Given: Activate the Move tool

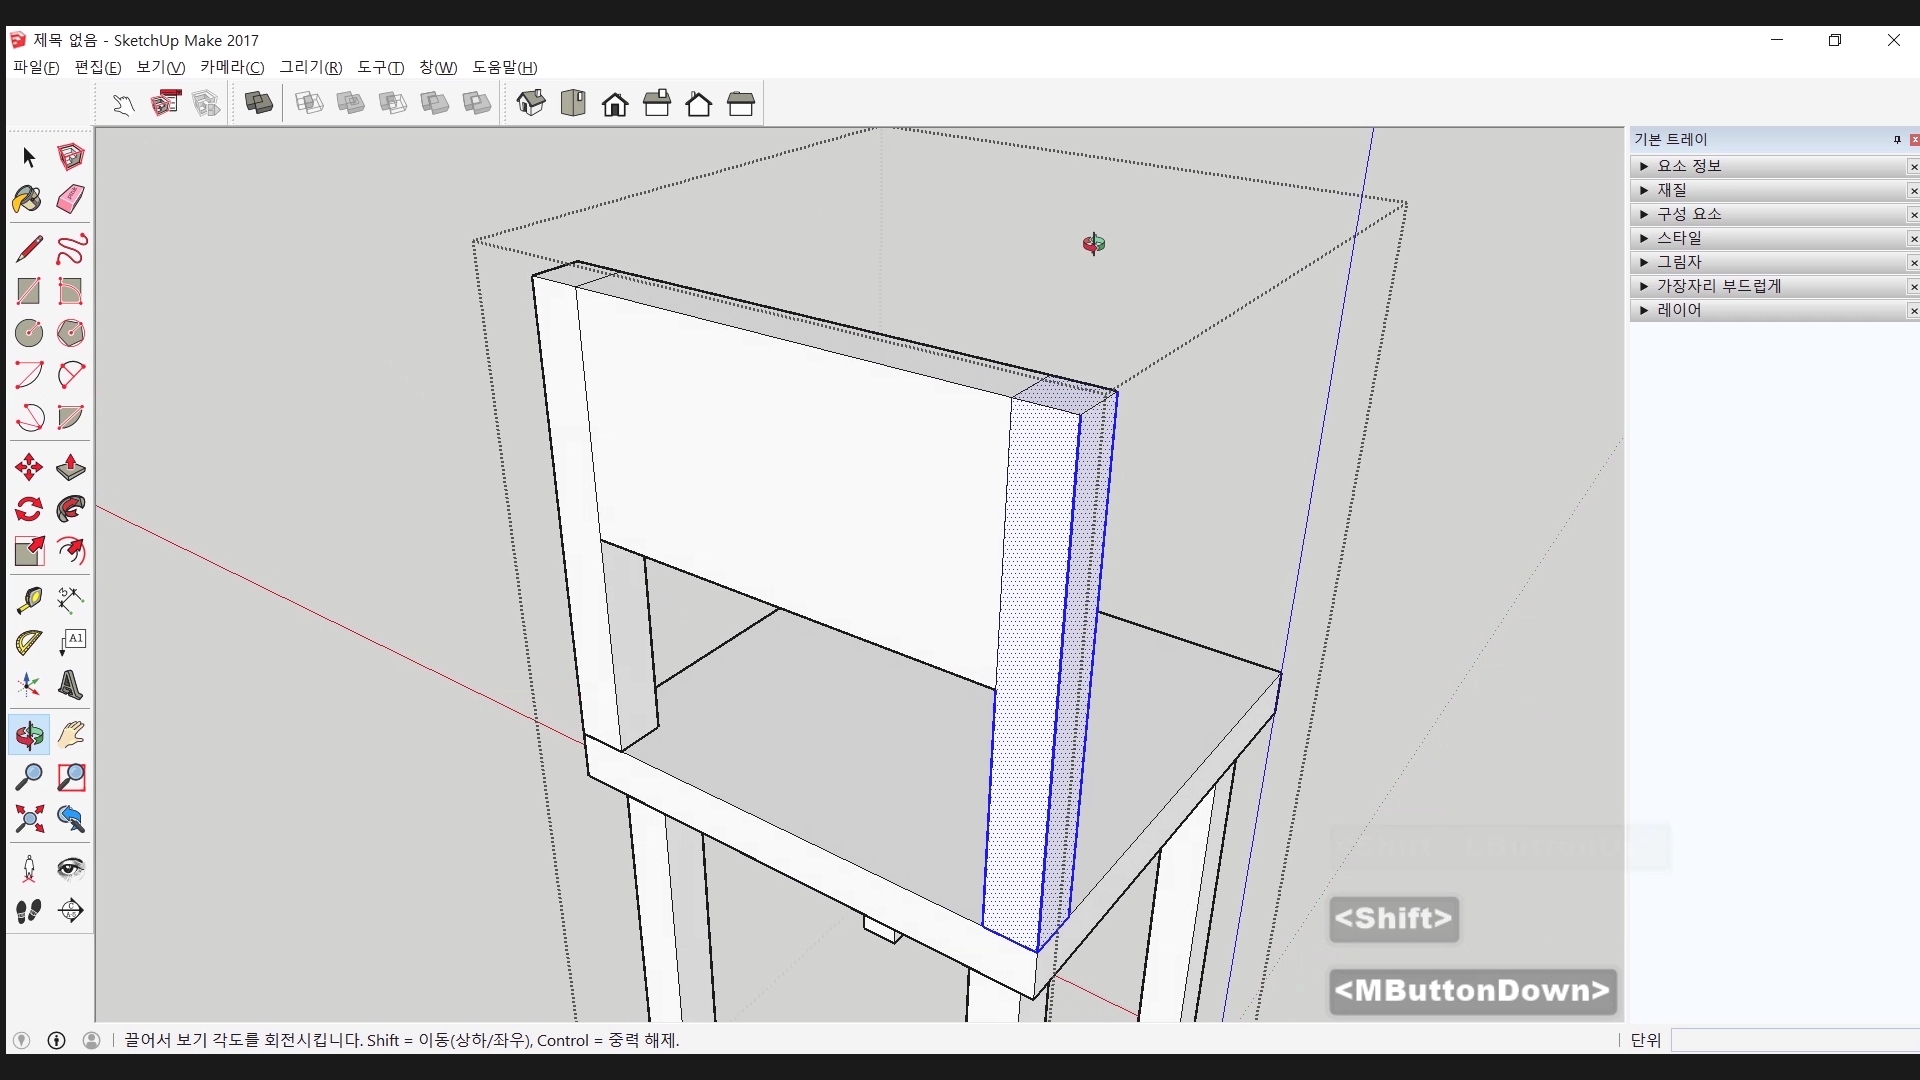Looking at the screenshot, I should (28, 467).
